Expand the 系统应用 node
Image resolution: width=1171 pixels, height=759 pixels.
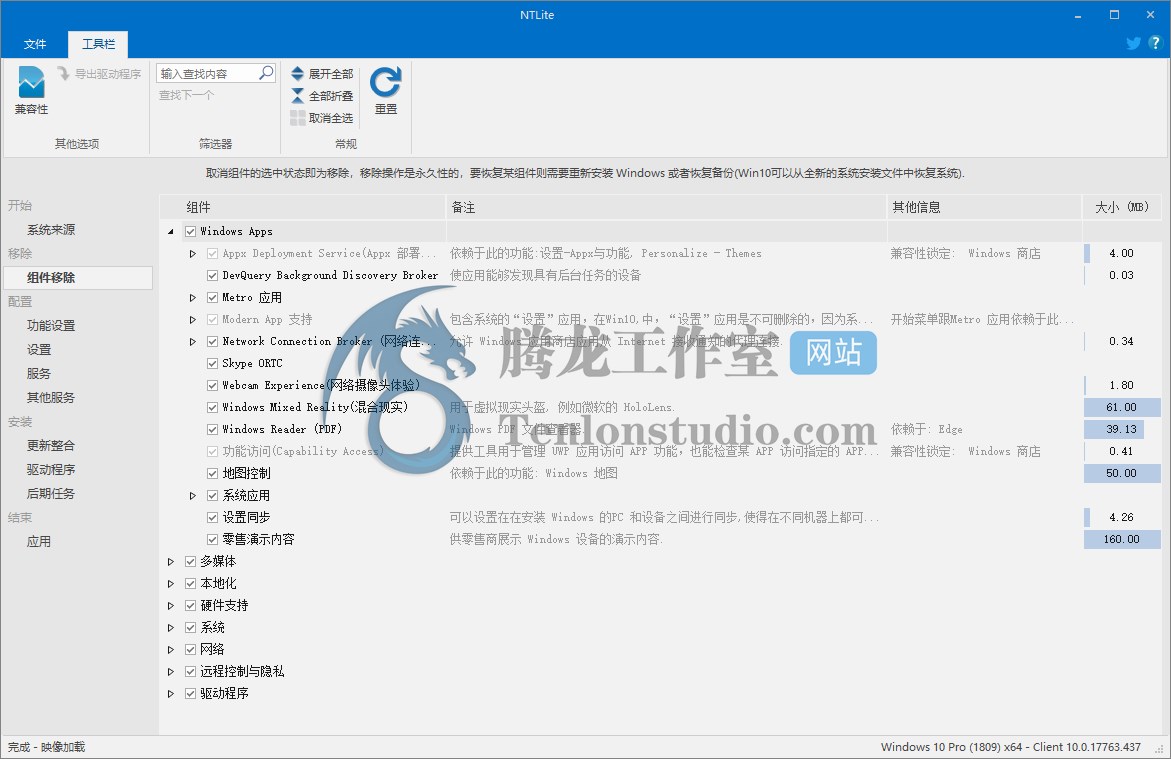point(193,495)
